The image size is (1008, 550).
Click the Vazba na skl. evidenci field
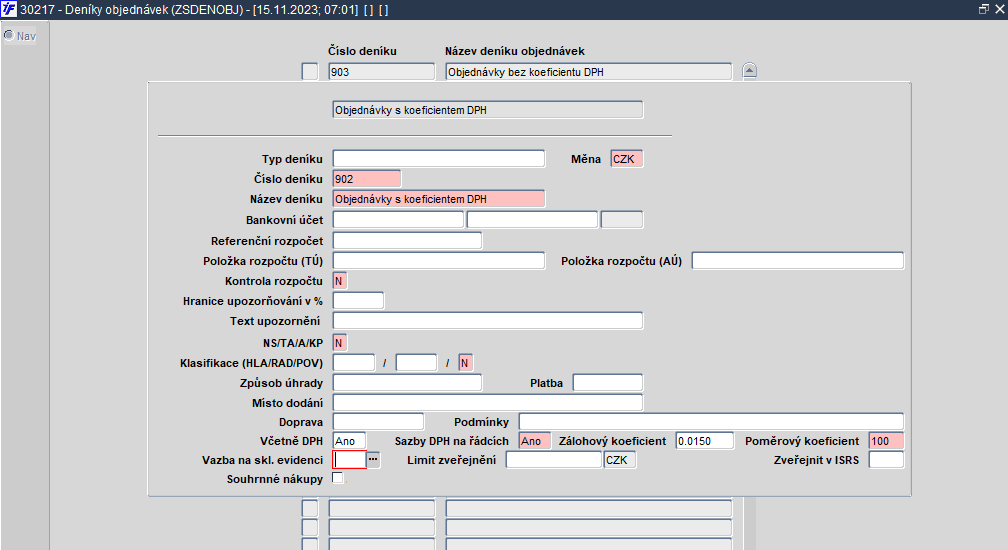[349, 459]
